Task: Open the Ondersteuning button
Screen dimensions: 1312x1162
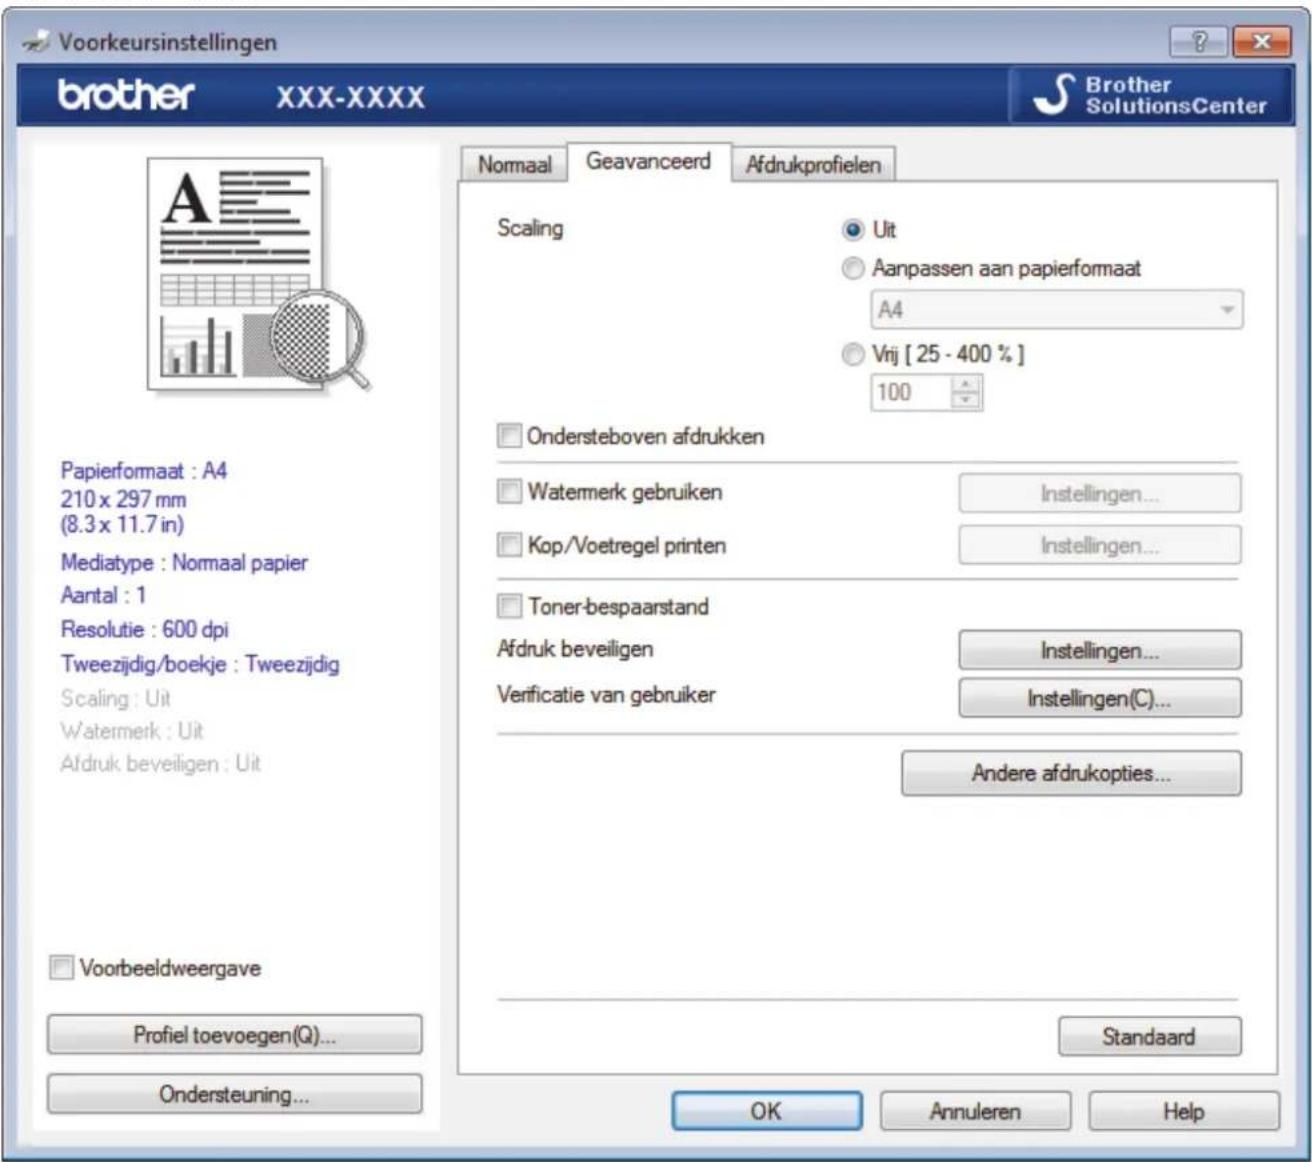Action: click(x=234, y=1094)
